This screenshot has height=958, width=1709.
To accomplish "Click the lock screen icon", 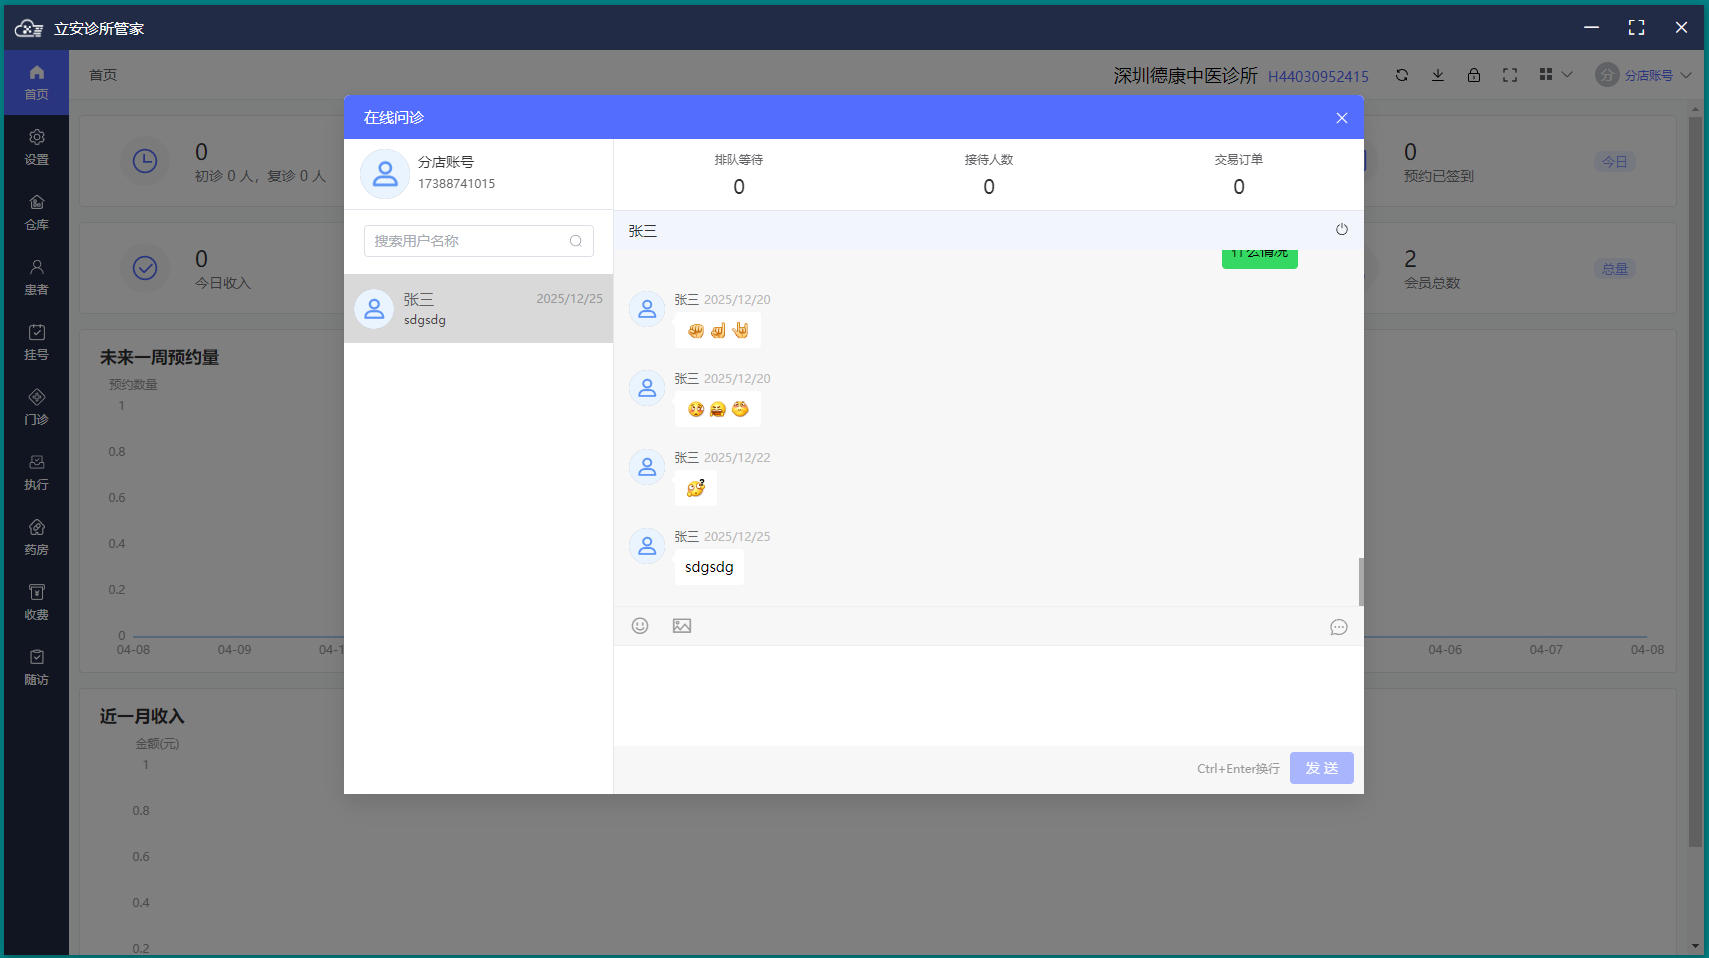I will 1474,75.
